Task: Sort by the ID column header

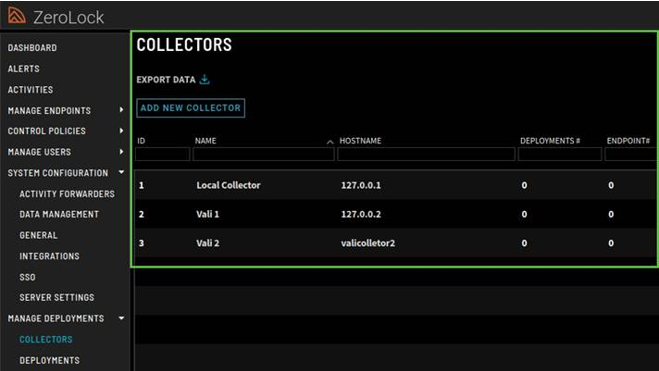Action: (141, 141)
